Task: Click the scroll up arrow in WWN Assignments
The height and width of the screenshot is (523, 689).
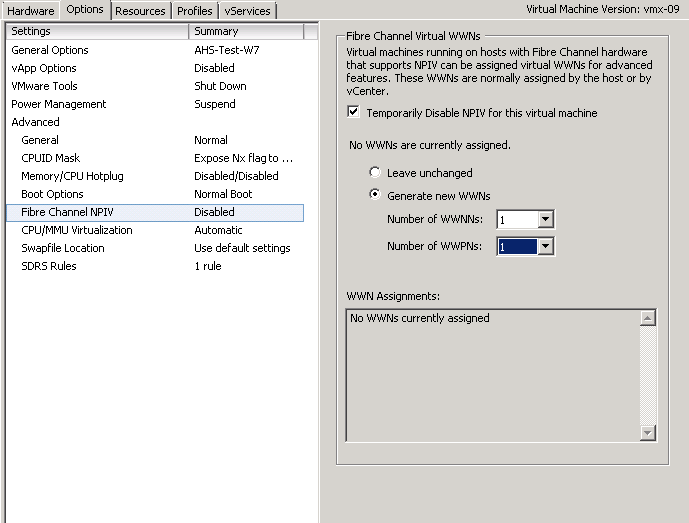Action: [648, 318]
